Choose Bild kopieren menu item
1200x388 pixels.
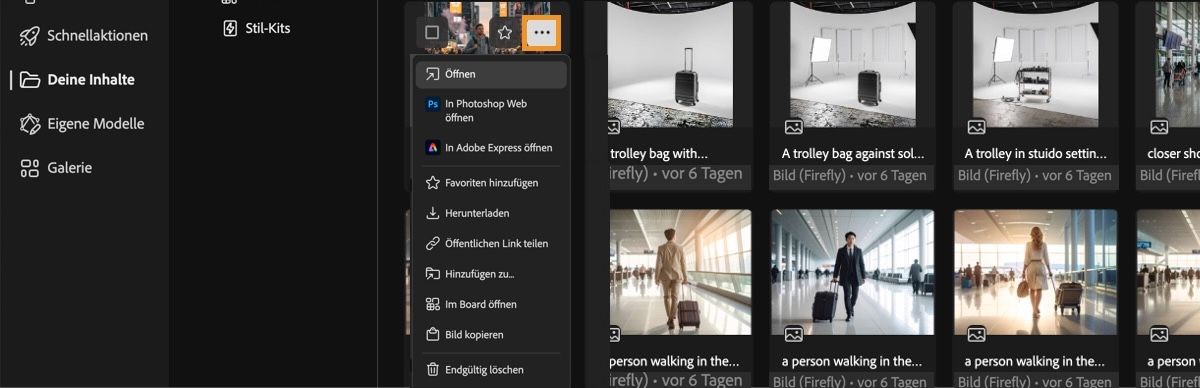click(x=491, y=334)
